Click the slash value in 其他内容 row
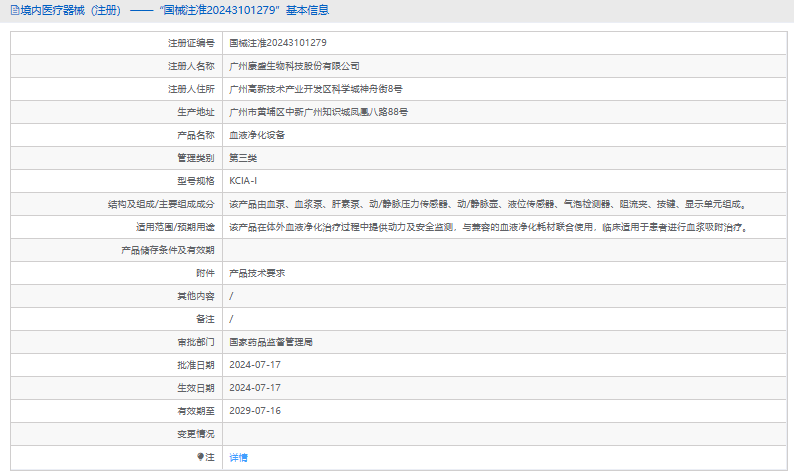The height and width of the screenshot is (475, 794). (x=231, y=296)
